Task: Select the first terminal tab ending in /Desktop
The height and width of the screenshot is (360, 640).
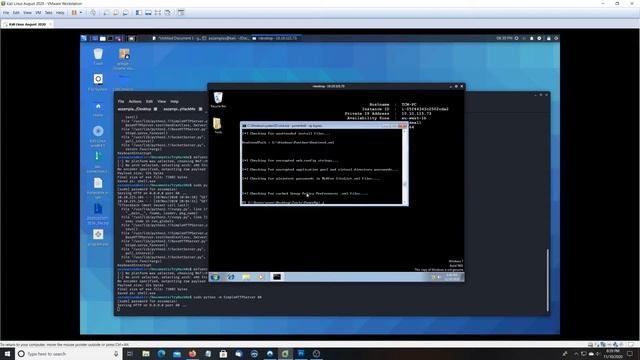Action: click(138, 109)
